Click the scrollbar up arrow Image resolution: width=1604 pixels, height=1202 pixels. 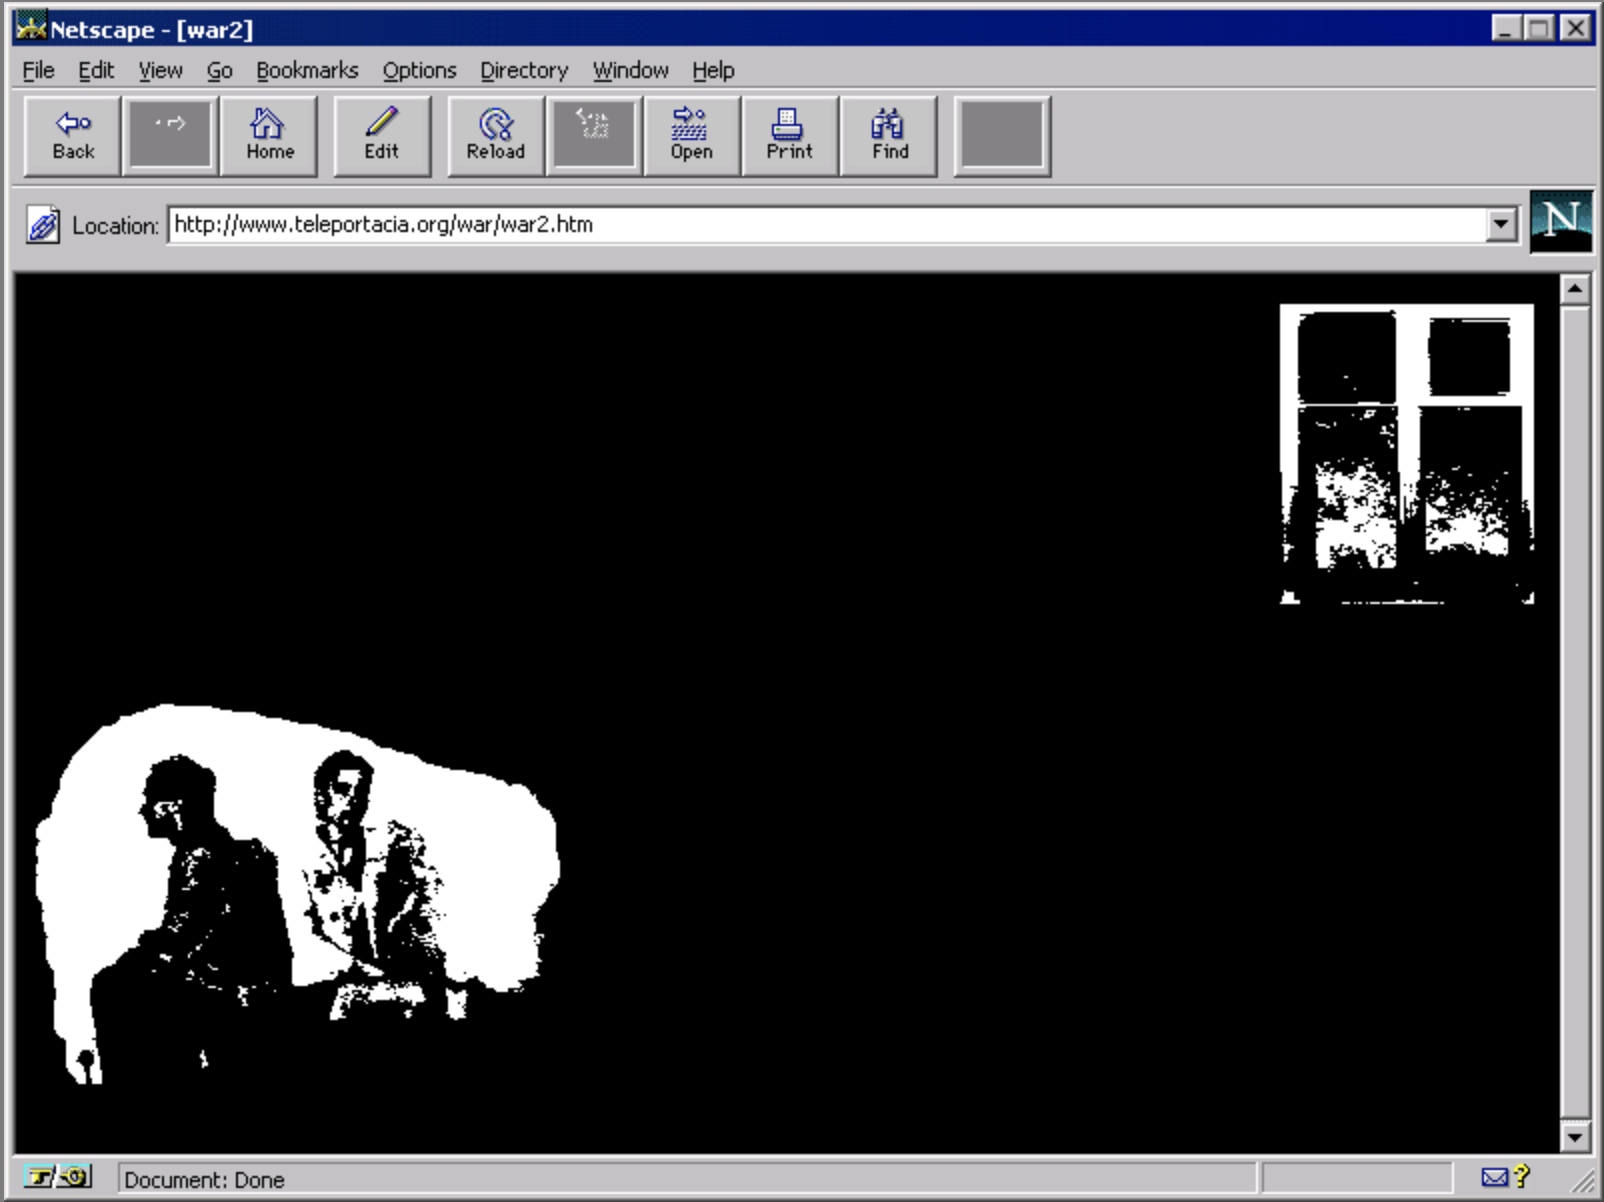1575,290
